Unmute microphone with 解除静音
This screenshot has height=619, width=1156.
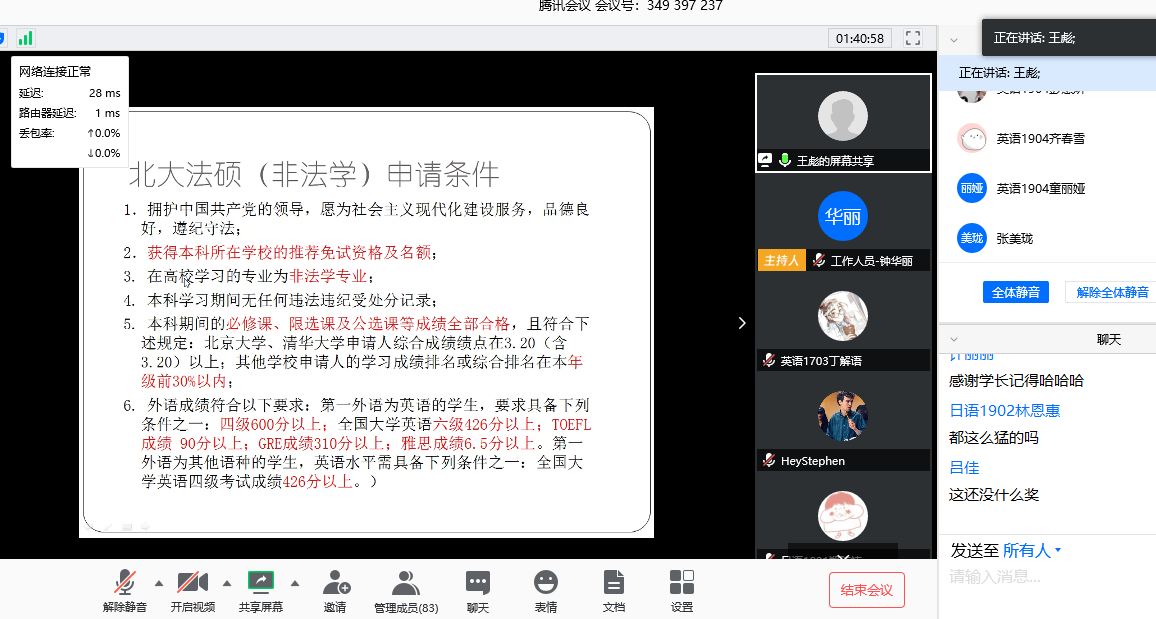(x=125, y=589)
